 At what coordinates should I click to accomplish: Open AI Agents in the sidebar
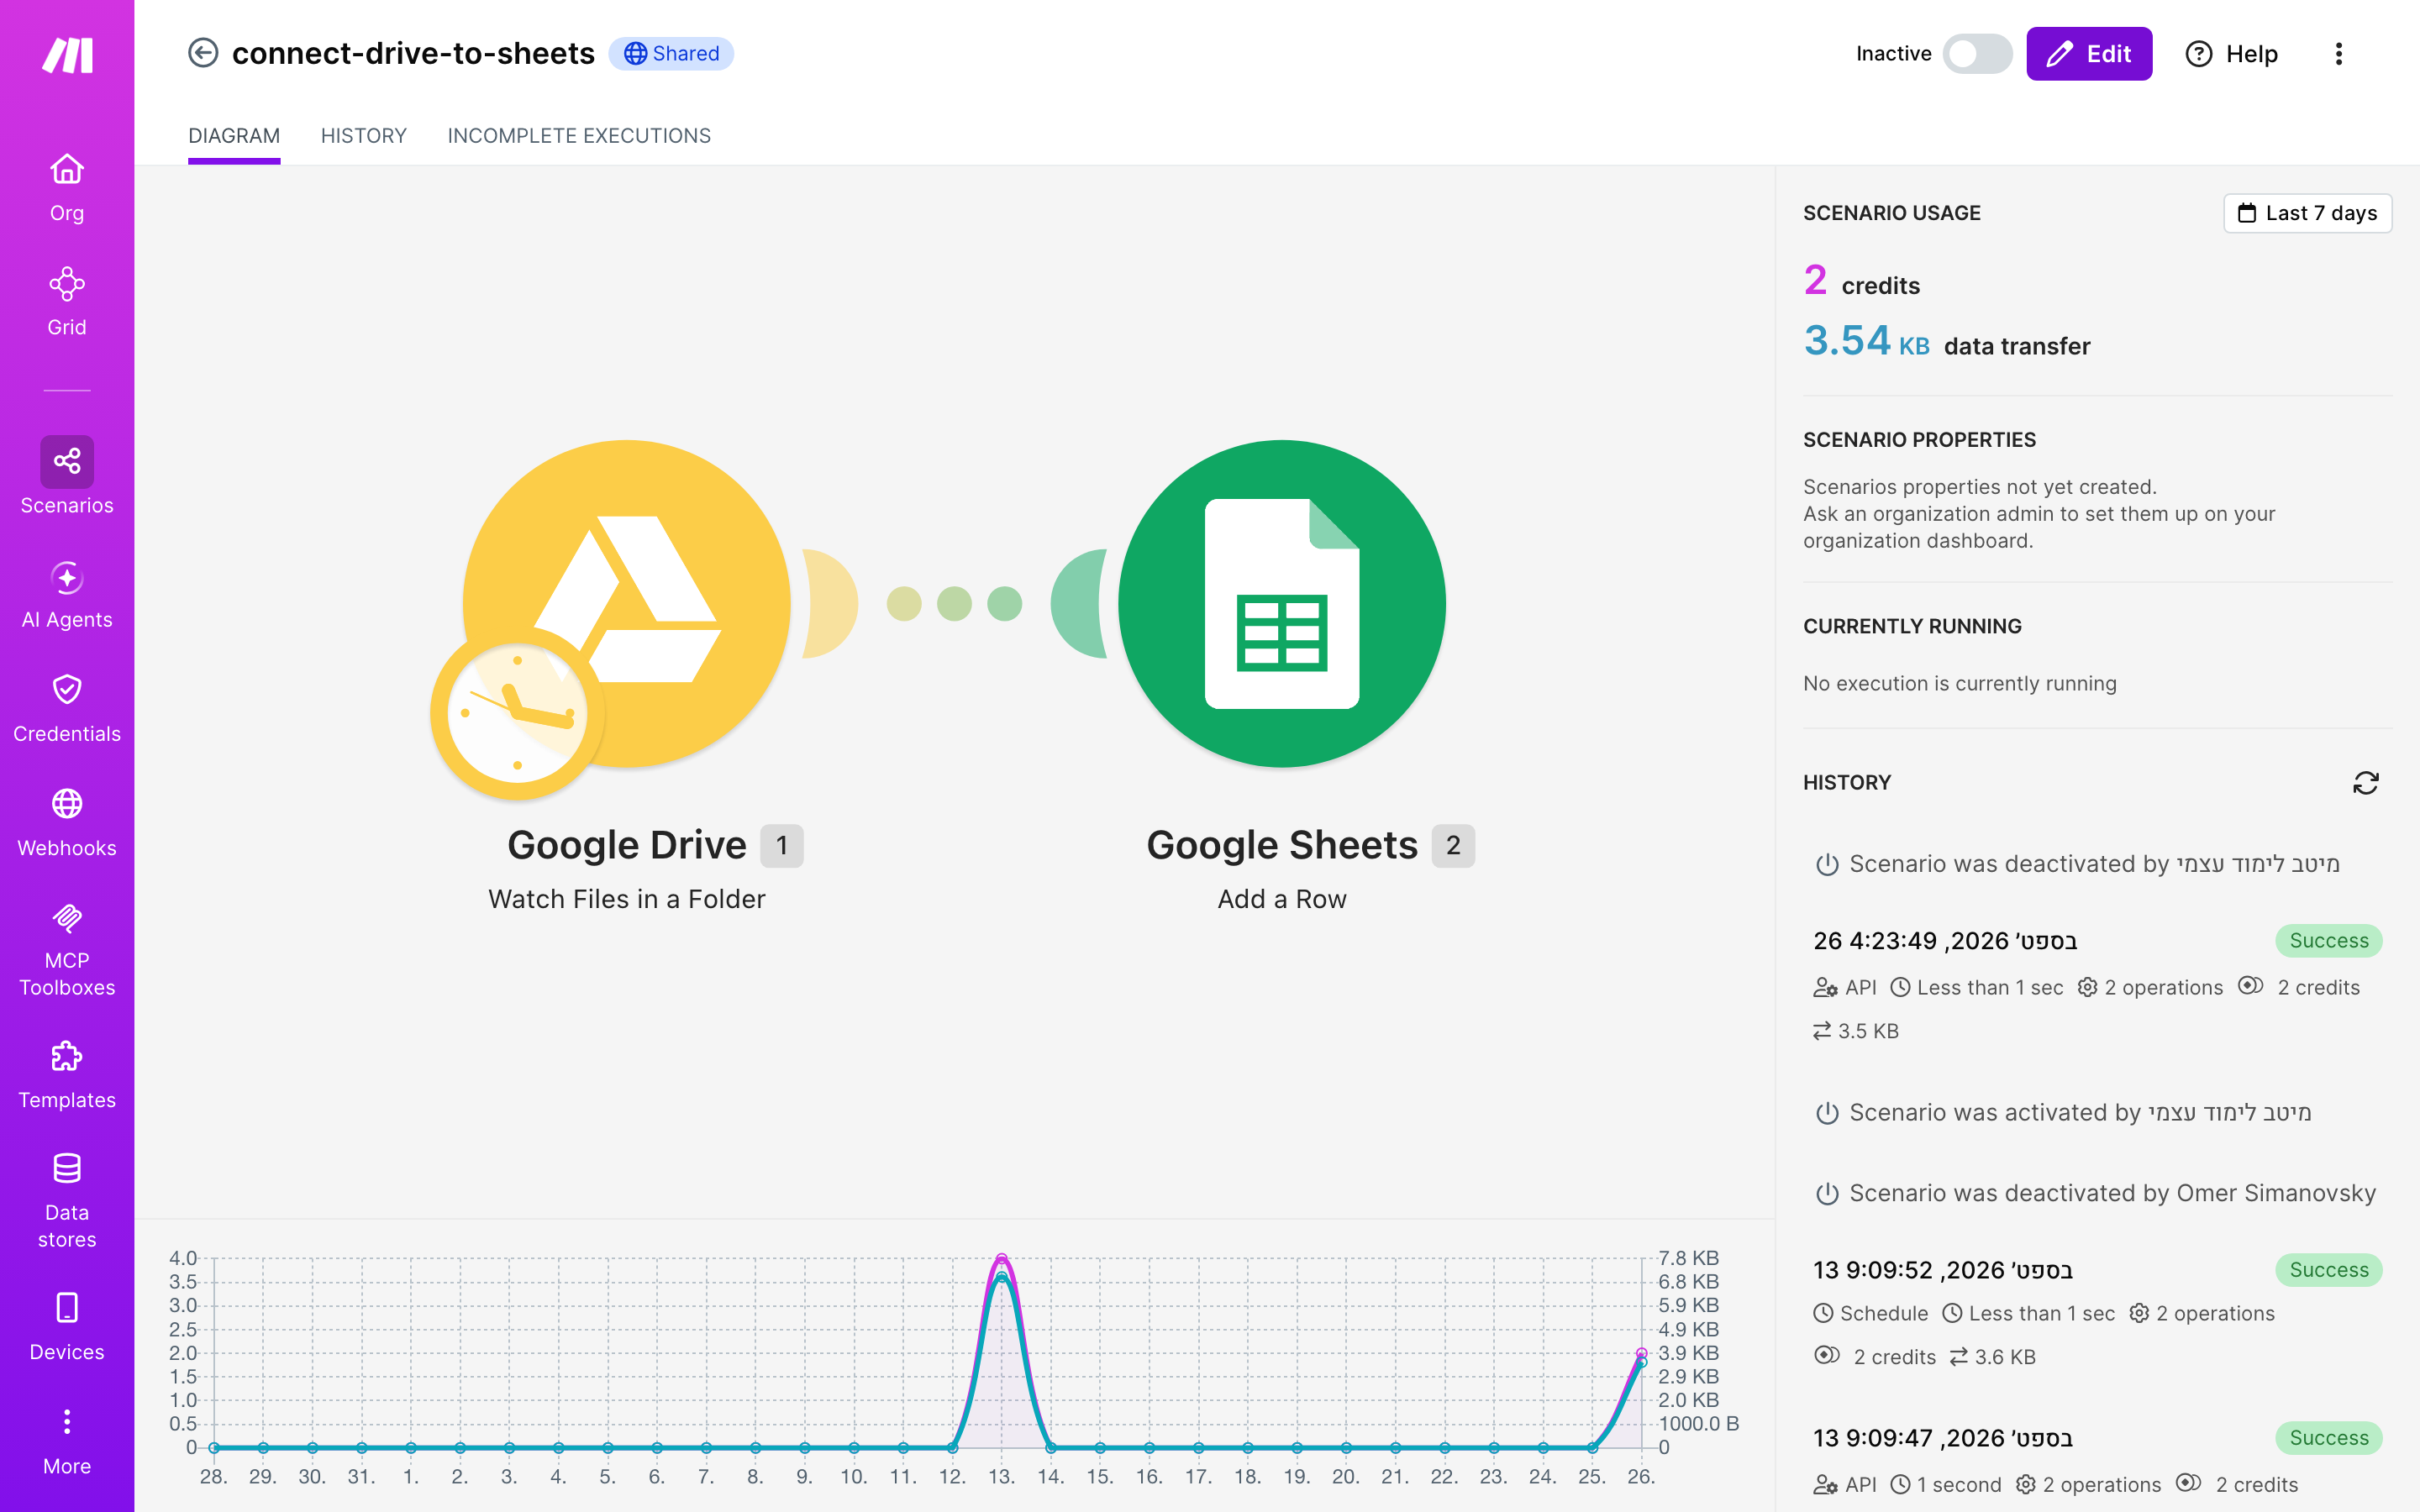pos(67,594)
